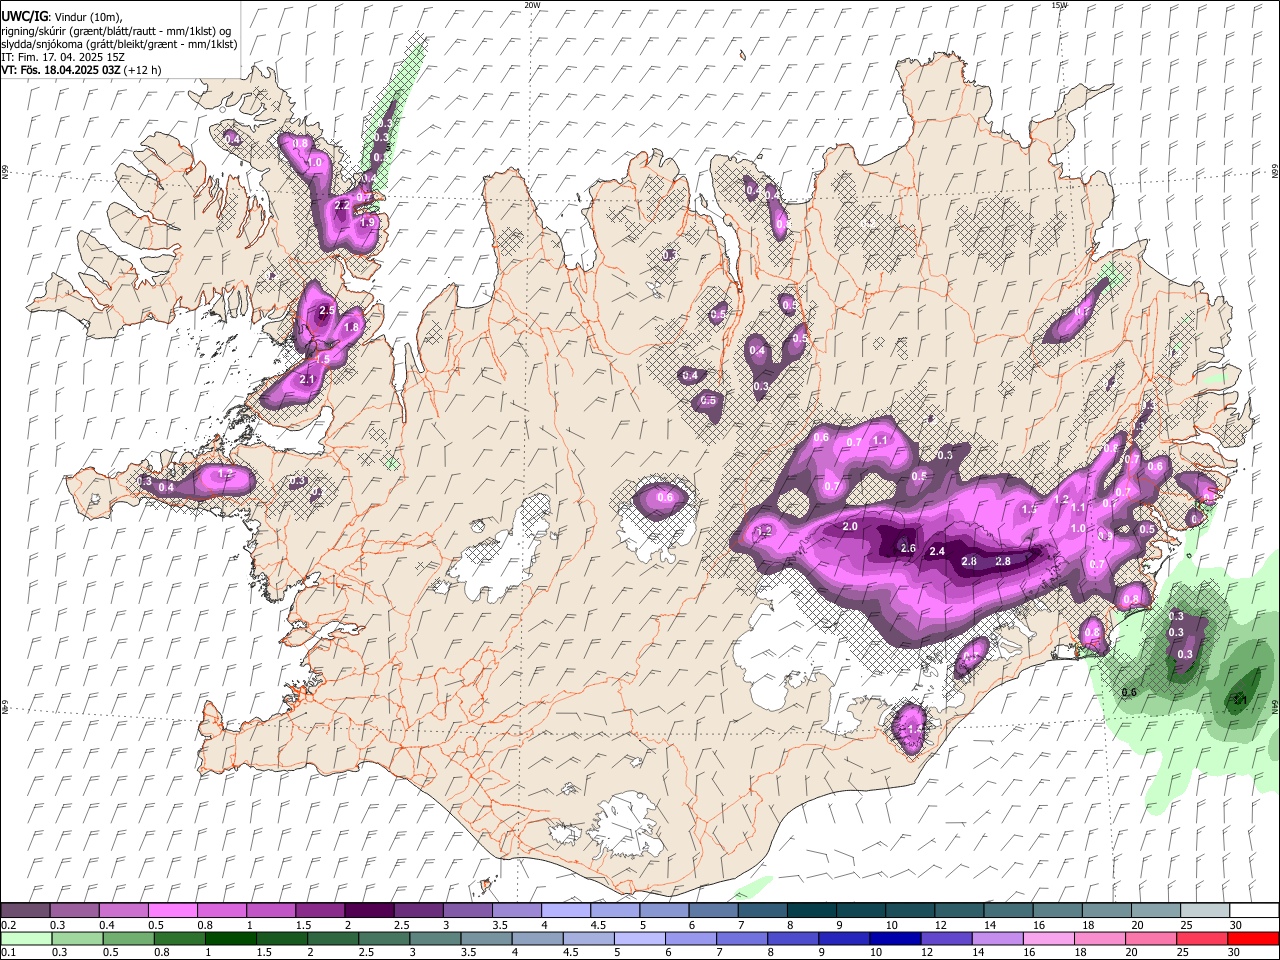Click the 0.2 tick label in top legend row
The height and width of the screenshot is (960, 1280).
click(x=9, y=925)
